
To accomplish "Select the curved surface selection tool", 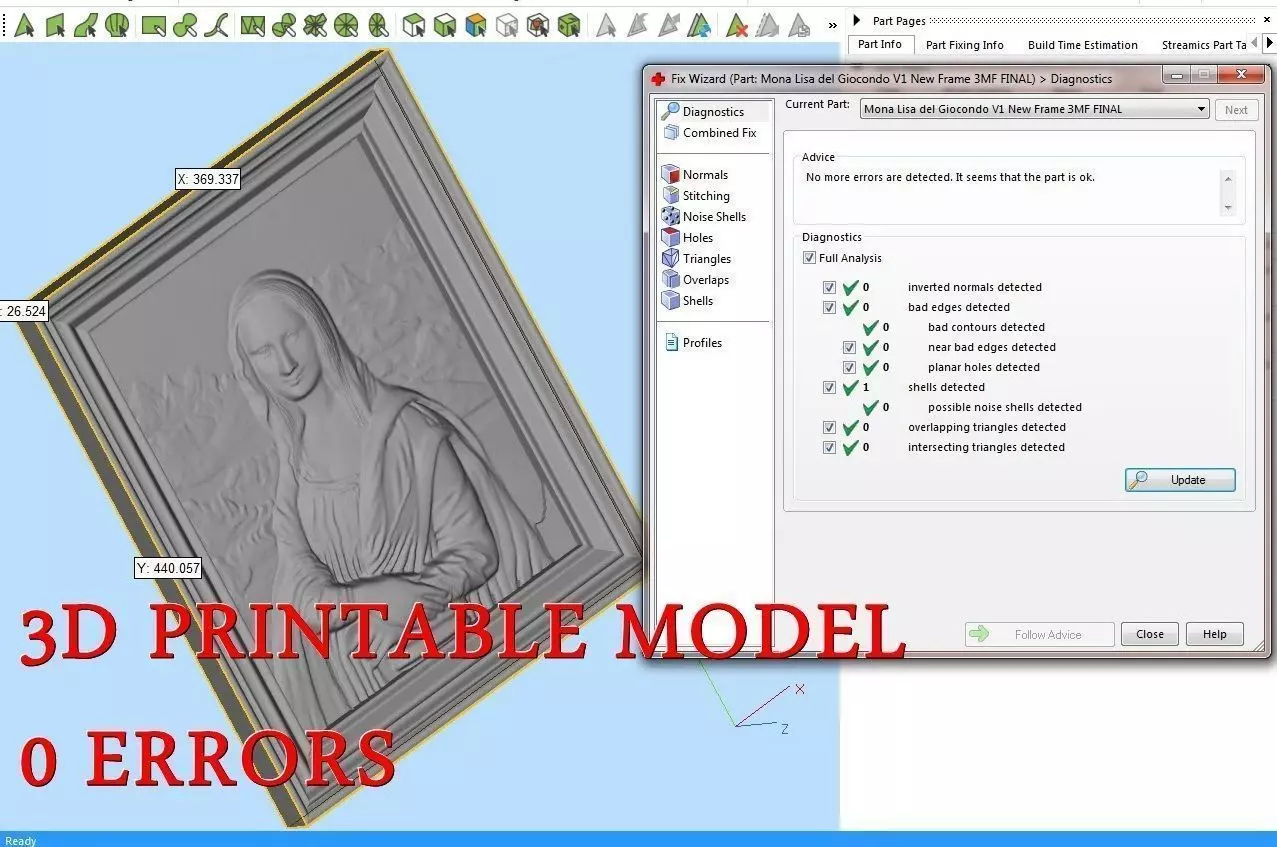I will 86,25.
